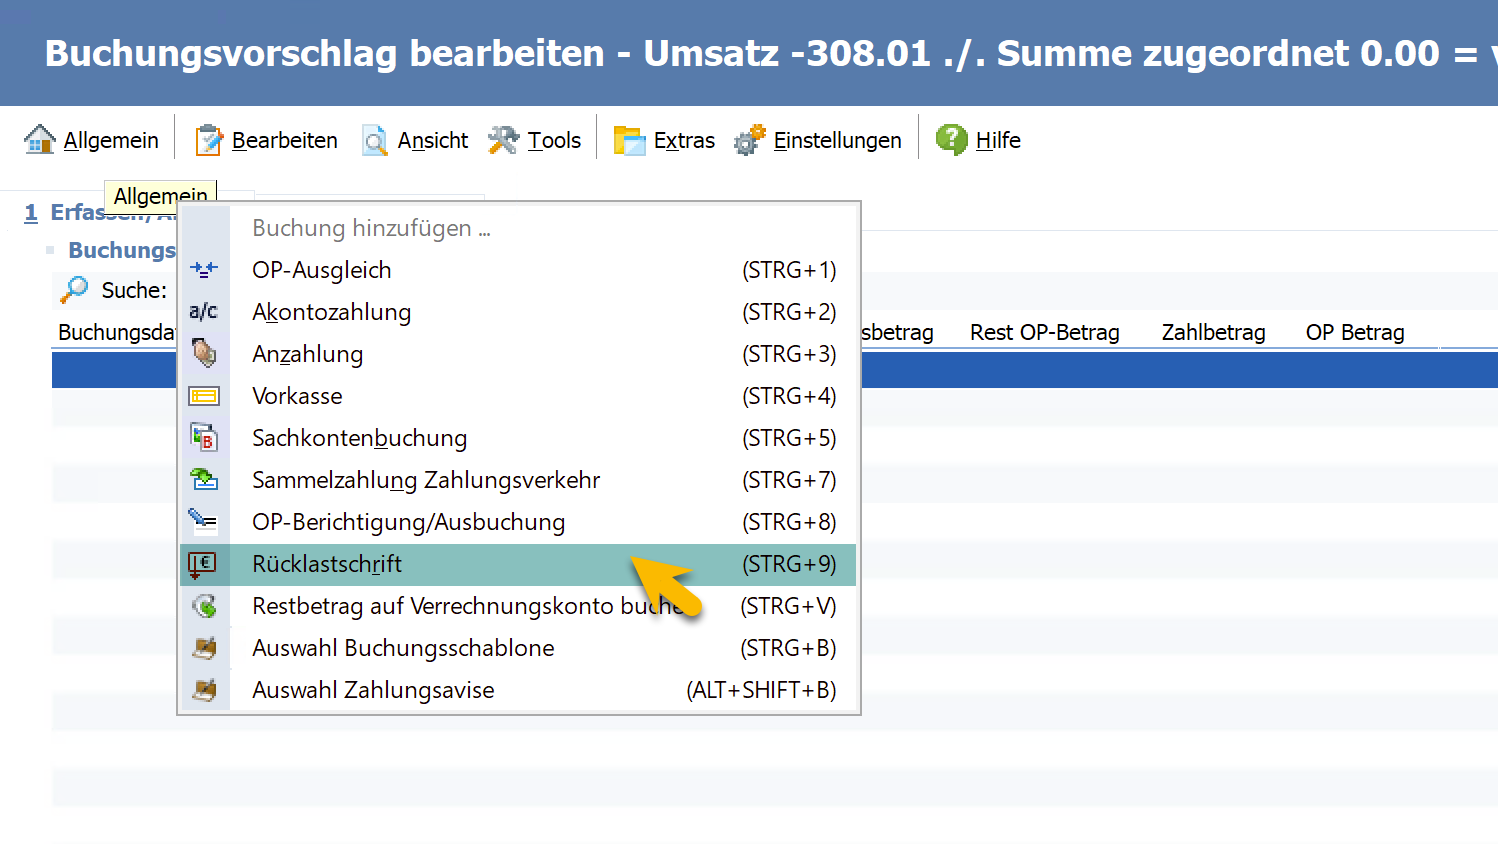Click the green Hilfe question mark icon
1498x844 pixels.
pos(951,140)
